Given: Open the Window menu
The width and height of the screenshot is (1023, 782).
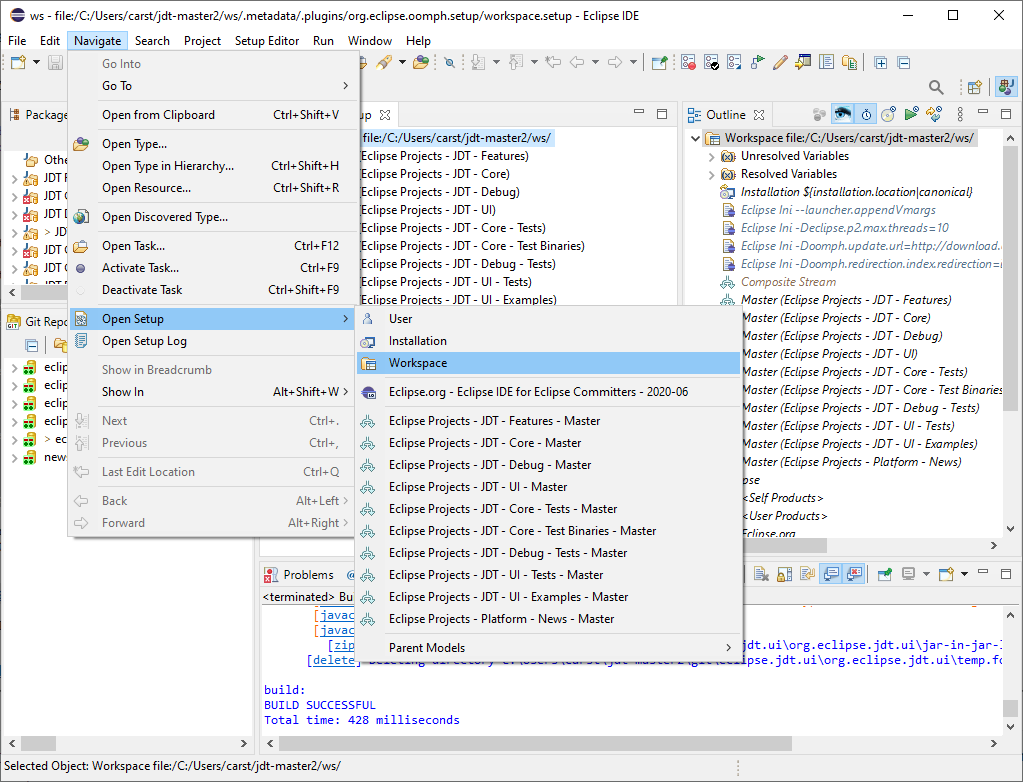Looking at the screenshot, I should [369, 40].
